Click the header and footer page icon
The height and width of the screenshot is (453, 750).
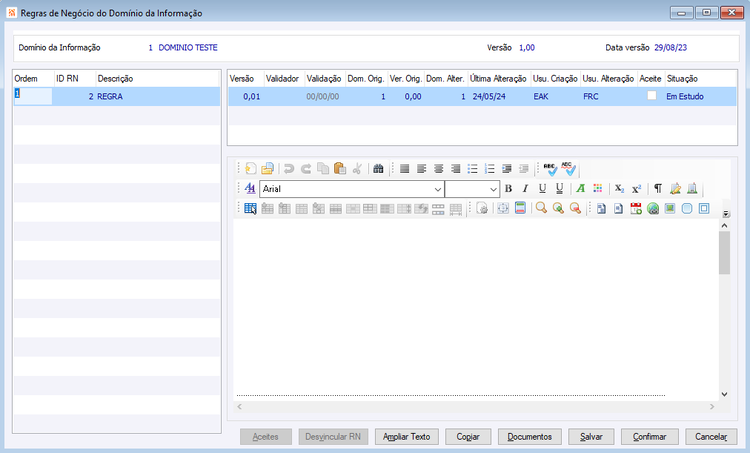520,208
